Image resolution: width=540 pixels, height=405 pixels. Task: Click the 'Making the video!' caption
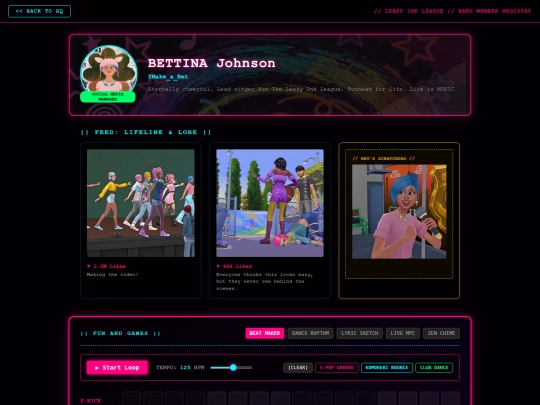pos(113,274)
